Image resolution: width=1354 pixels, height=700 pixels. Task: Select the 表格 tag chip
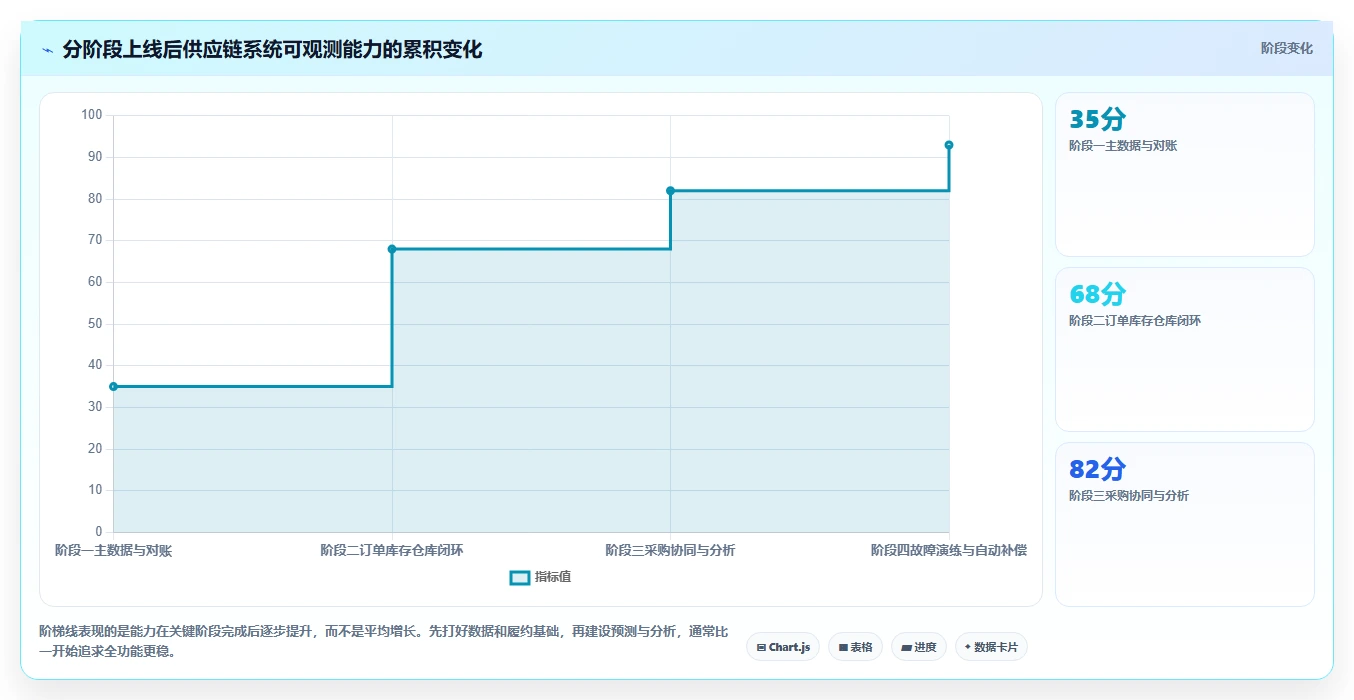pyautogui.click(x=855, y=647)
